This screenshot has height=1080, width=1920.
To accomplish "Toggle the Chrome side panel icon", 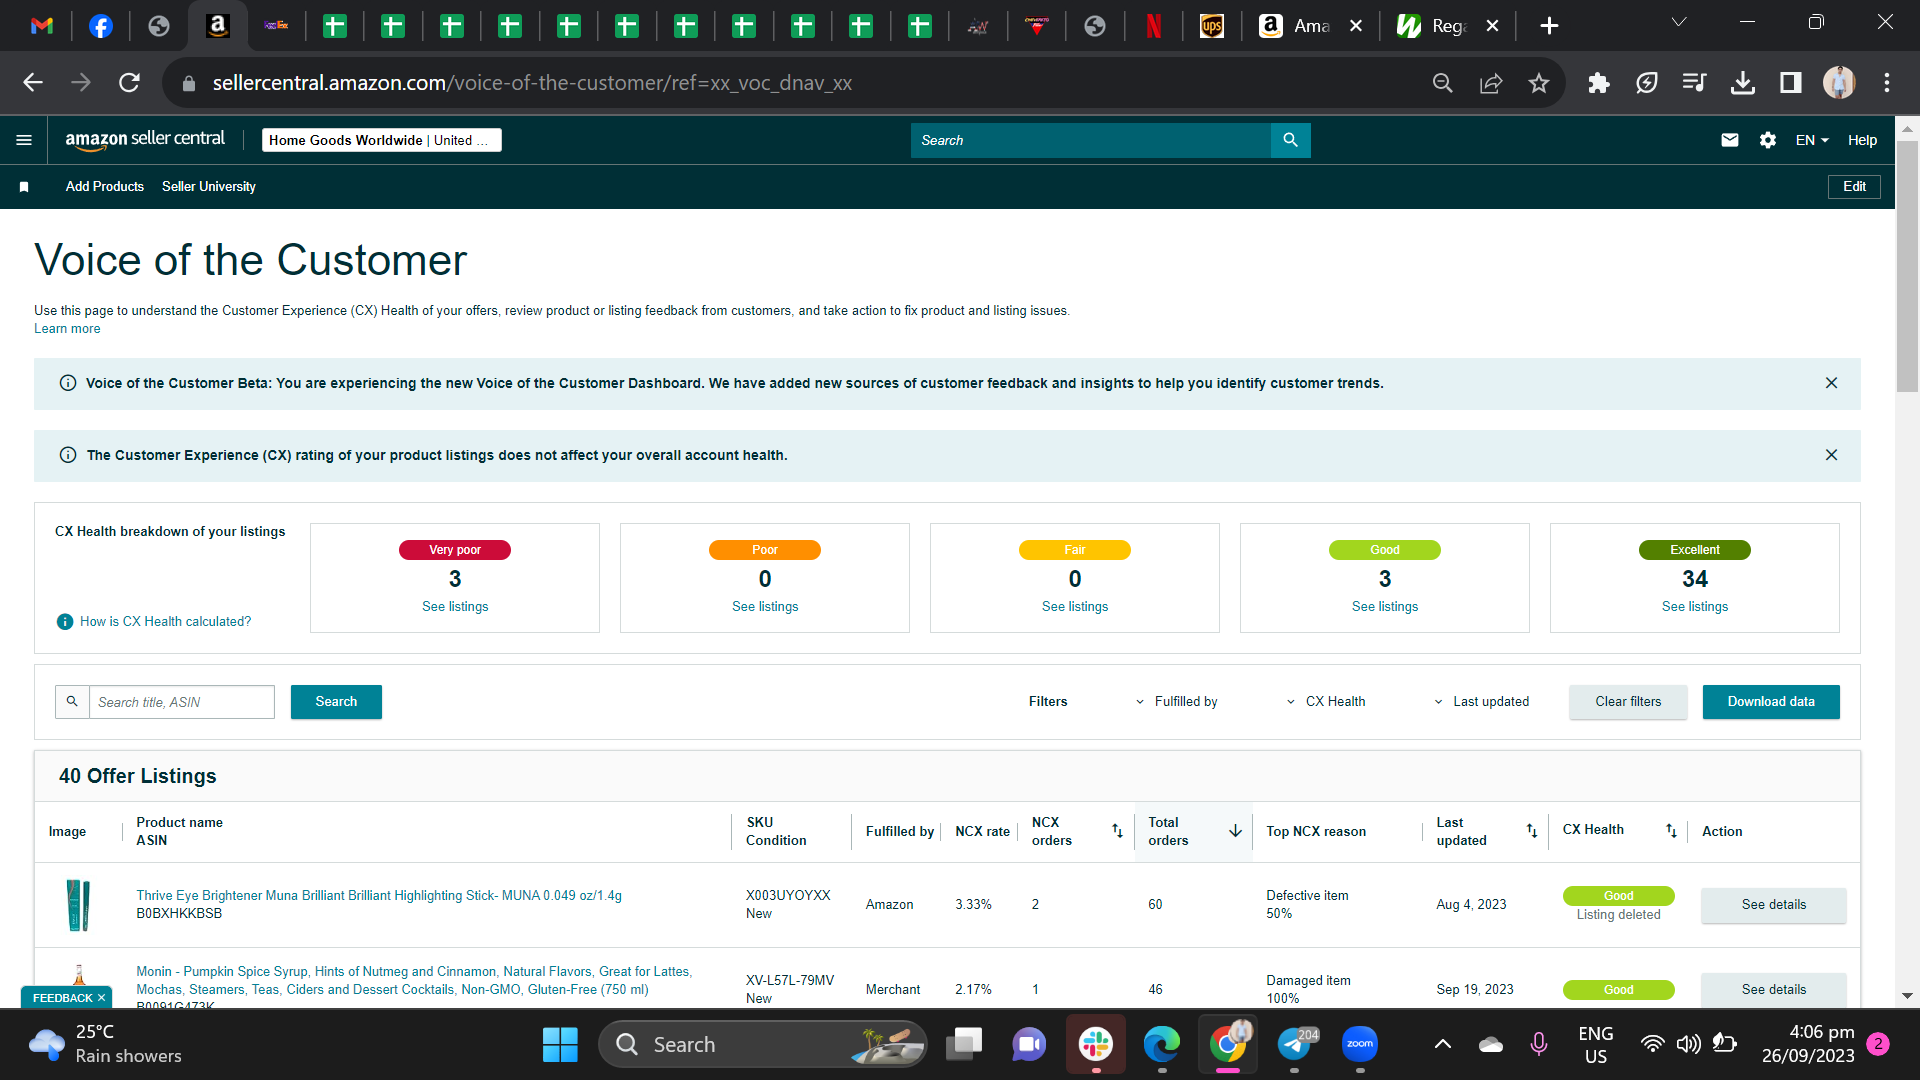I will (x=1791, y=83).
